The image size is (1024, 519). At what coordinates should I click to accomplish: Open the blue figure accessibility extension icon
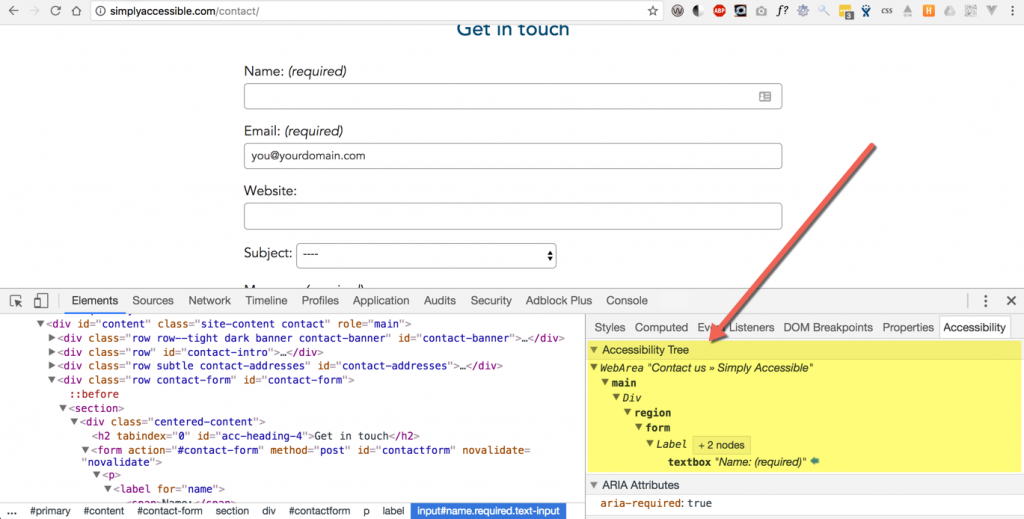[866, 11]
